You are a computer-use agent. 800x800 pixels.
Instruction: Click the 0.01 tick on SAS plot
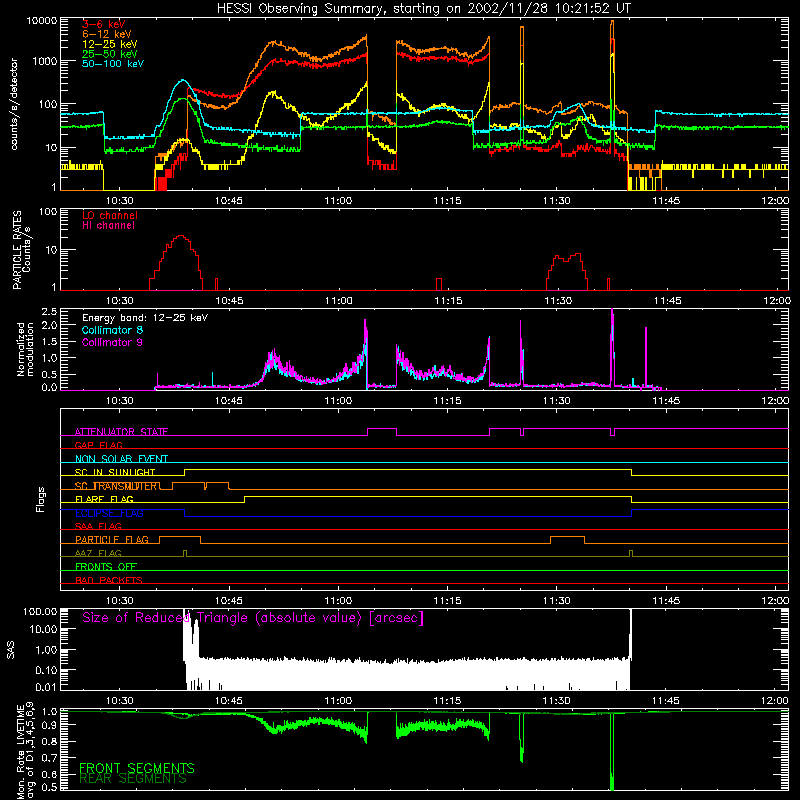pos(46,687)
